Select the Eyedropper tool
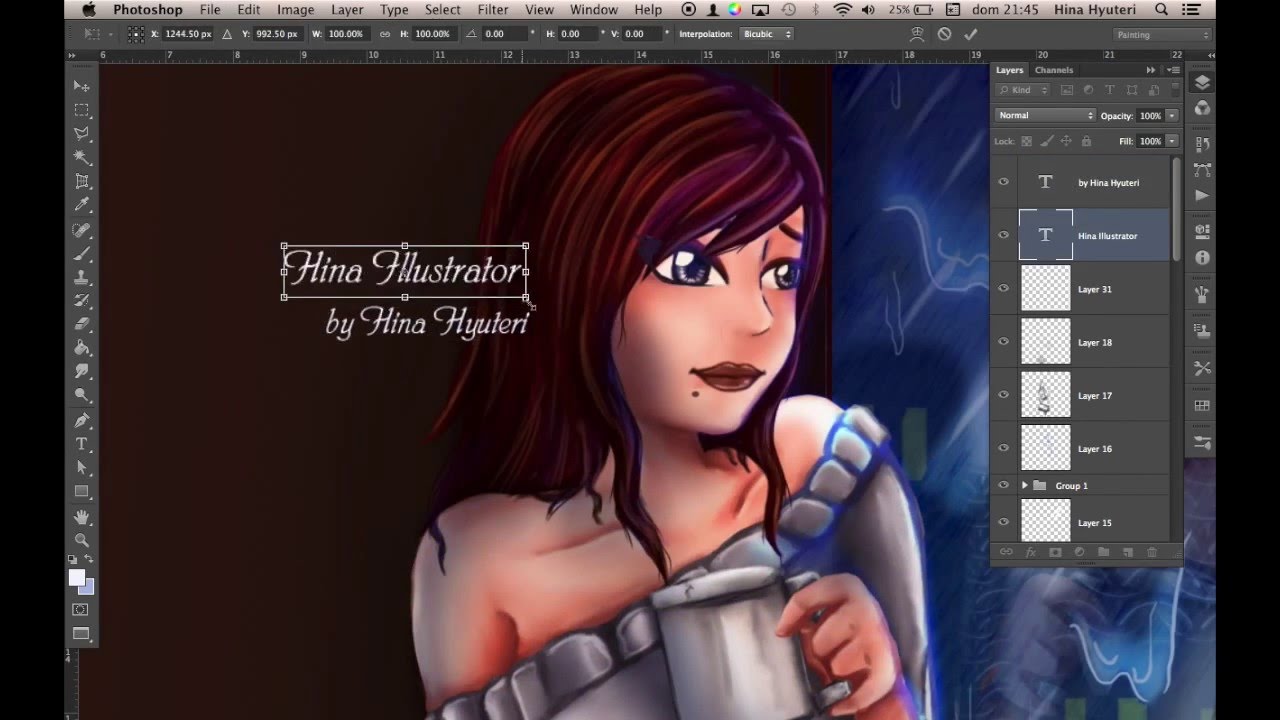The height and width of the screenshot is (720, 1280). 82,206
